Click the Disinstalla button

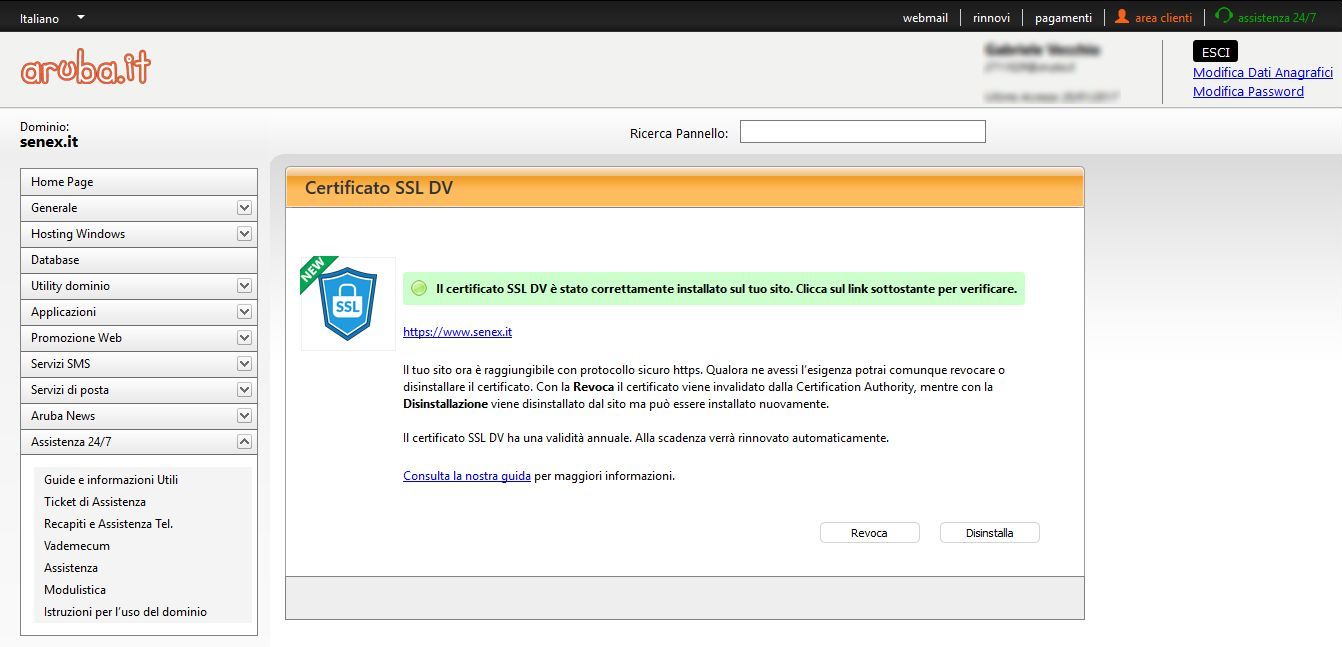989,533
